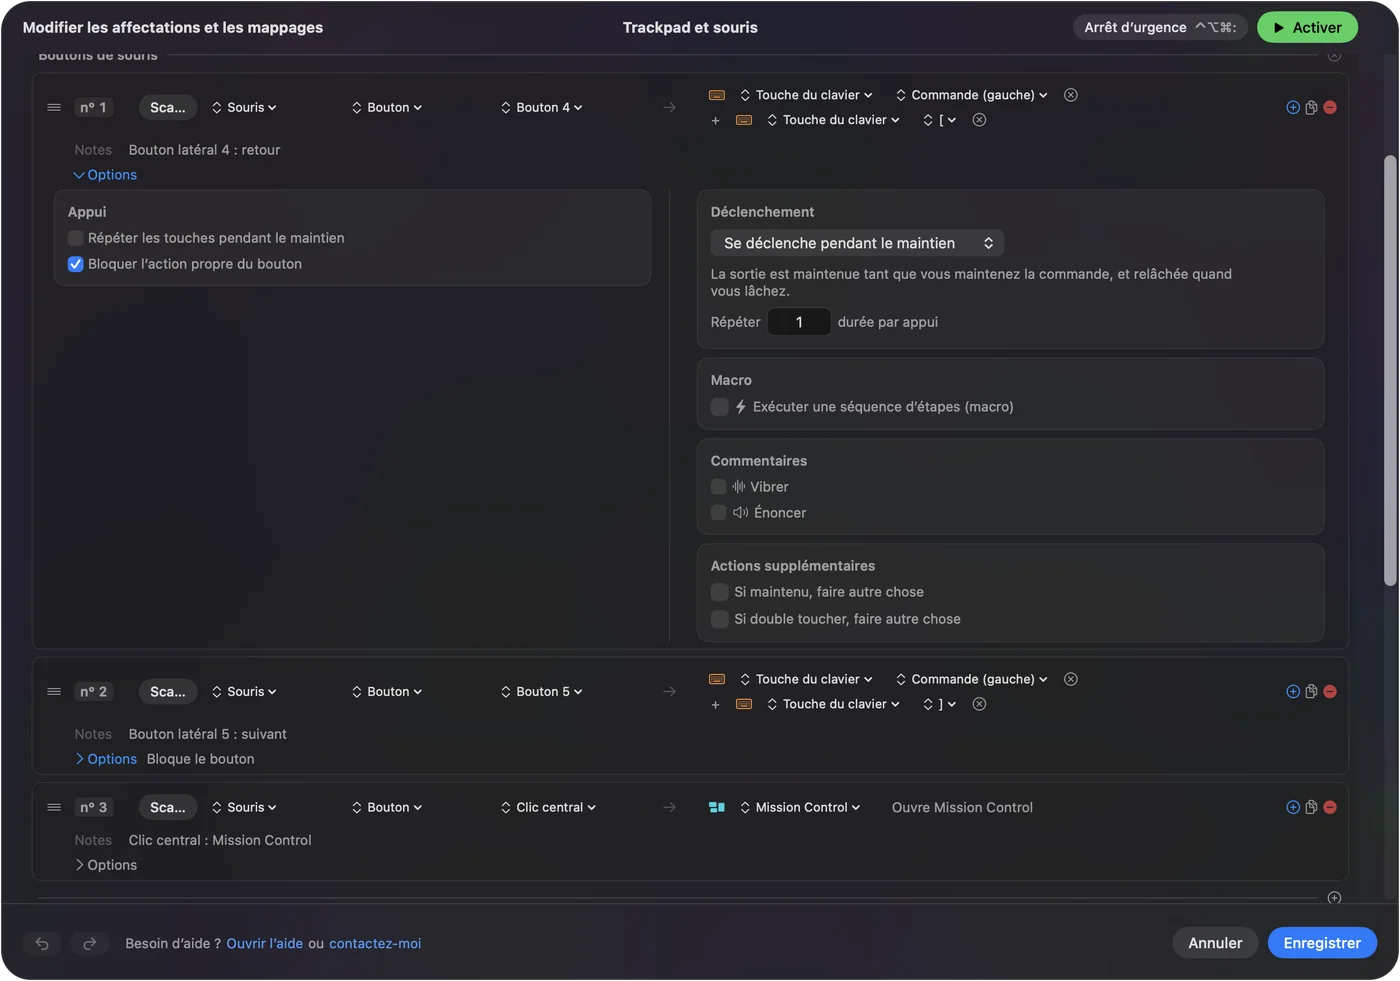Open the Se déclenche pendant le maintien dropdown
Screen dimensions: 1400x981
point(857,243)
